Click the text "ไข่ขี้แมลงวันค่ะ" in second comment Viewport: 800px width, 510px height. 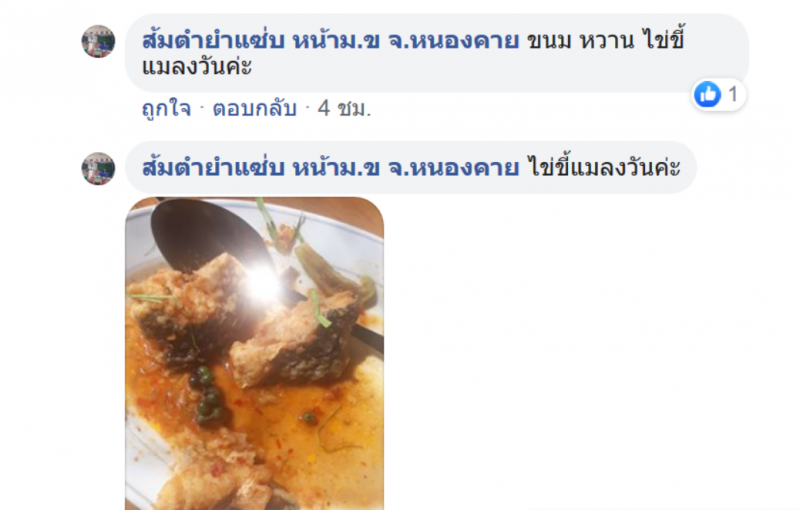(x=605, y=167)
